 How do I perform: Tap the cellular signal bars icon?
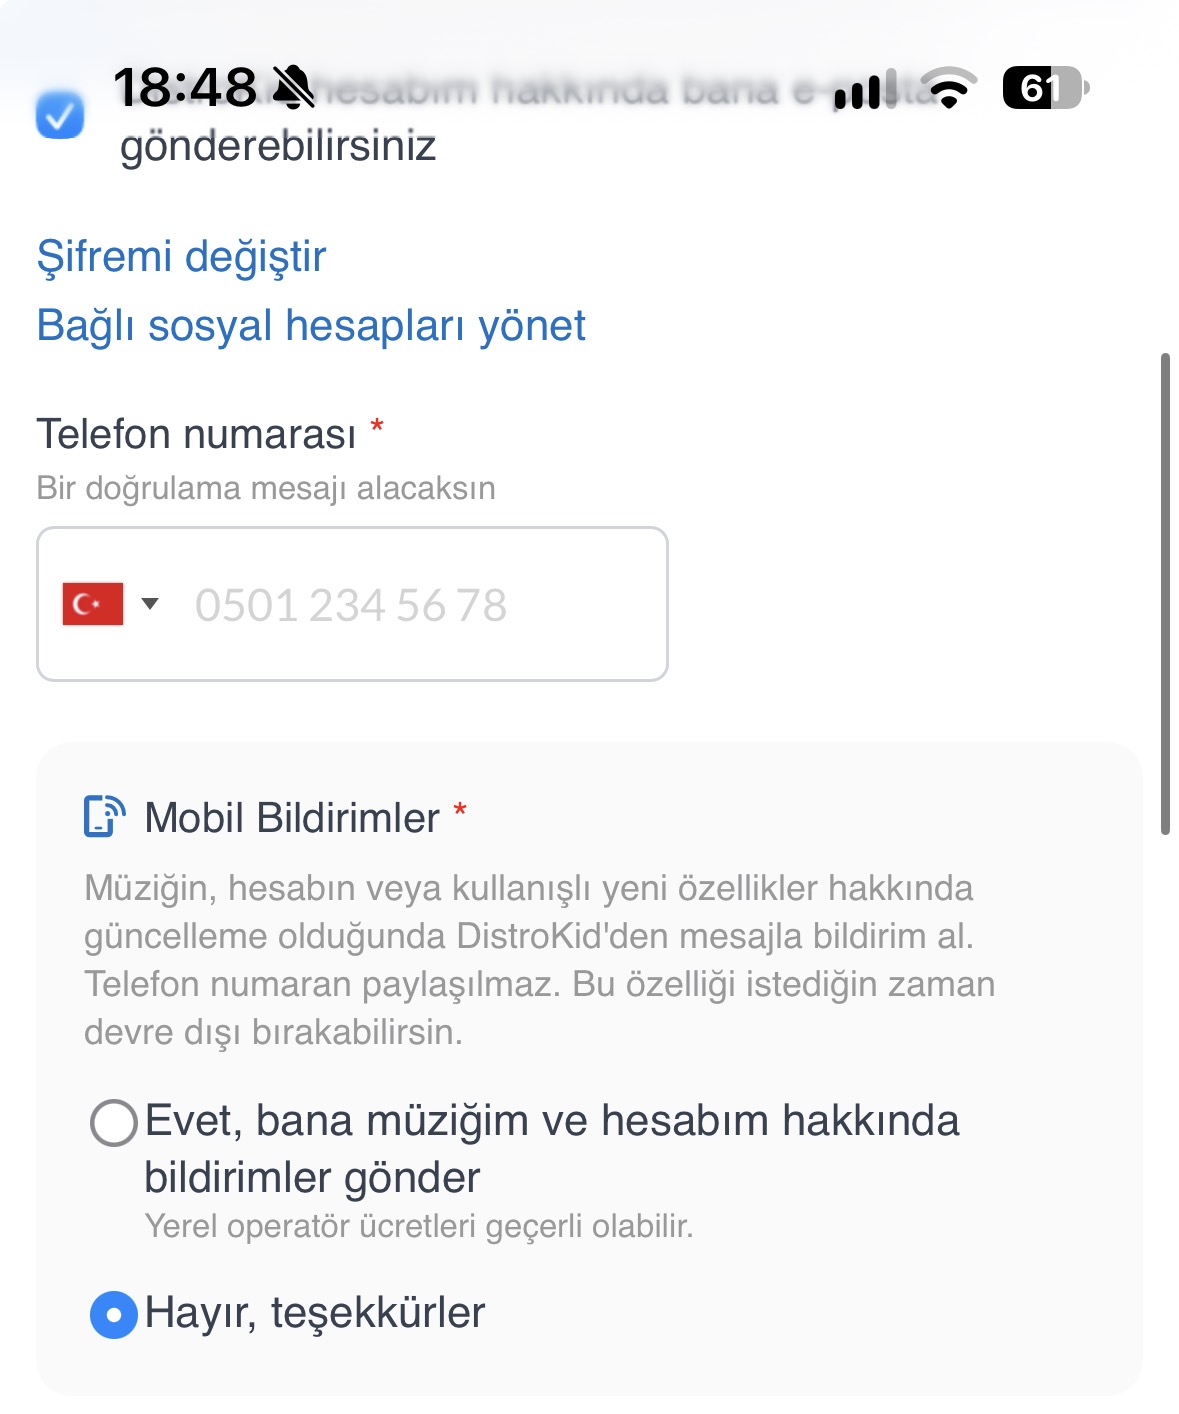(866, 88)
